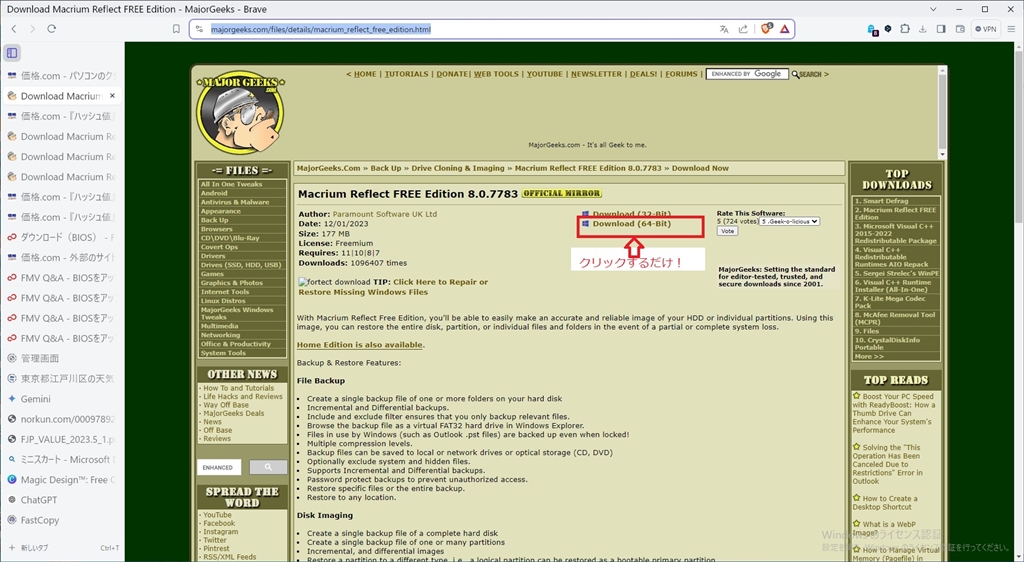Screen dimensions: 1024x562
Task: Open How To and Tutorials in Other News
Action: coord(238,388)
